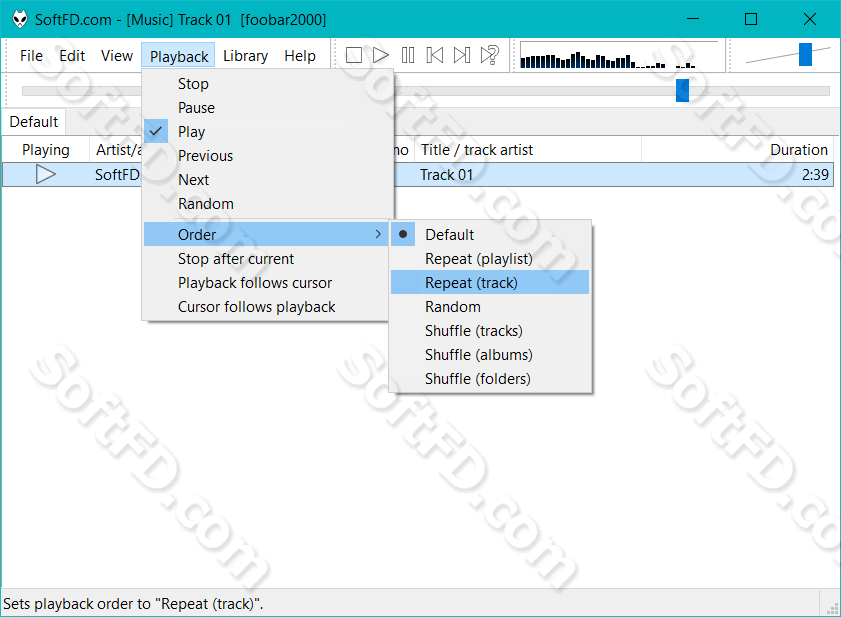The image size is (841, 617).
Task: Open the Help menu
Action: pyautogui.click(x=300, y=56)
